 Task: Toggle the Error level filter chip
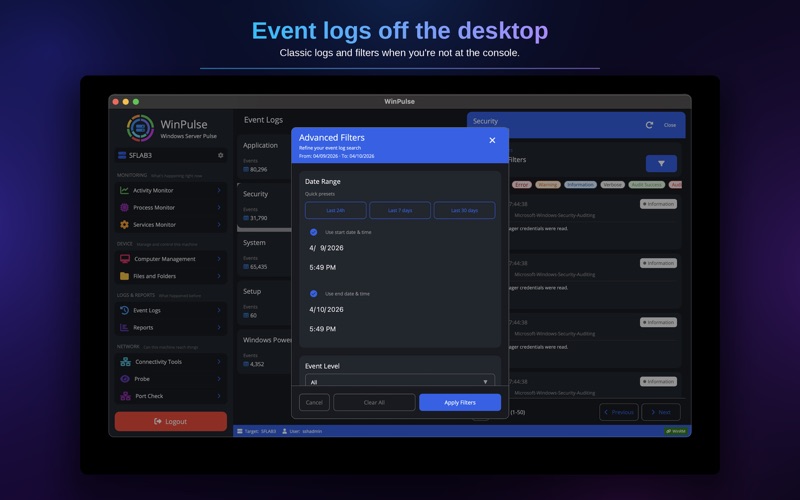pyautogui.click(x=521, y=185)
